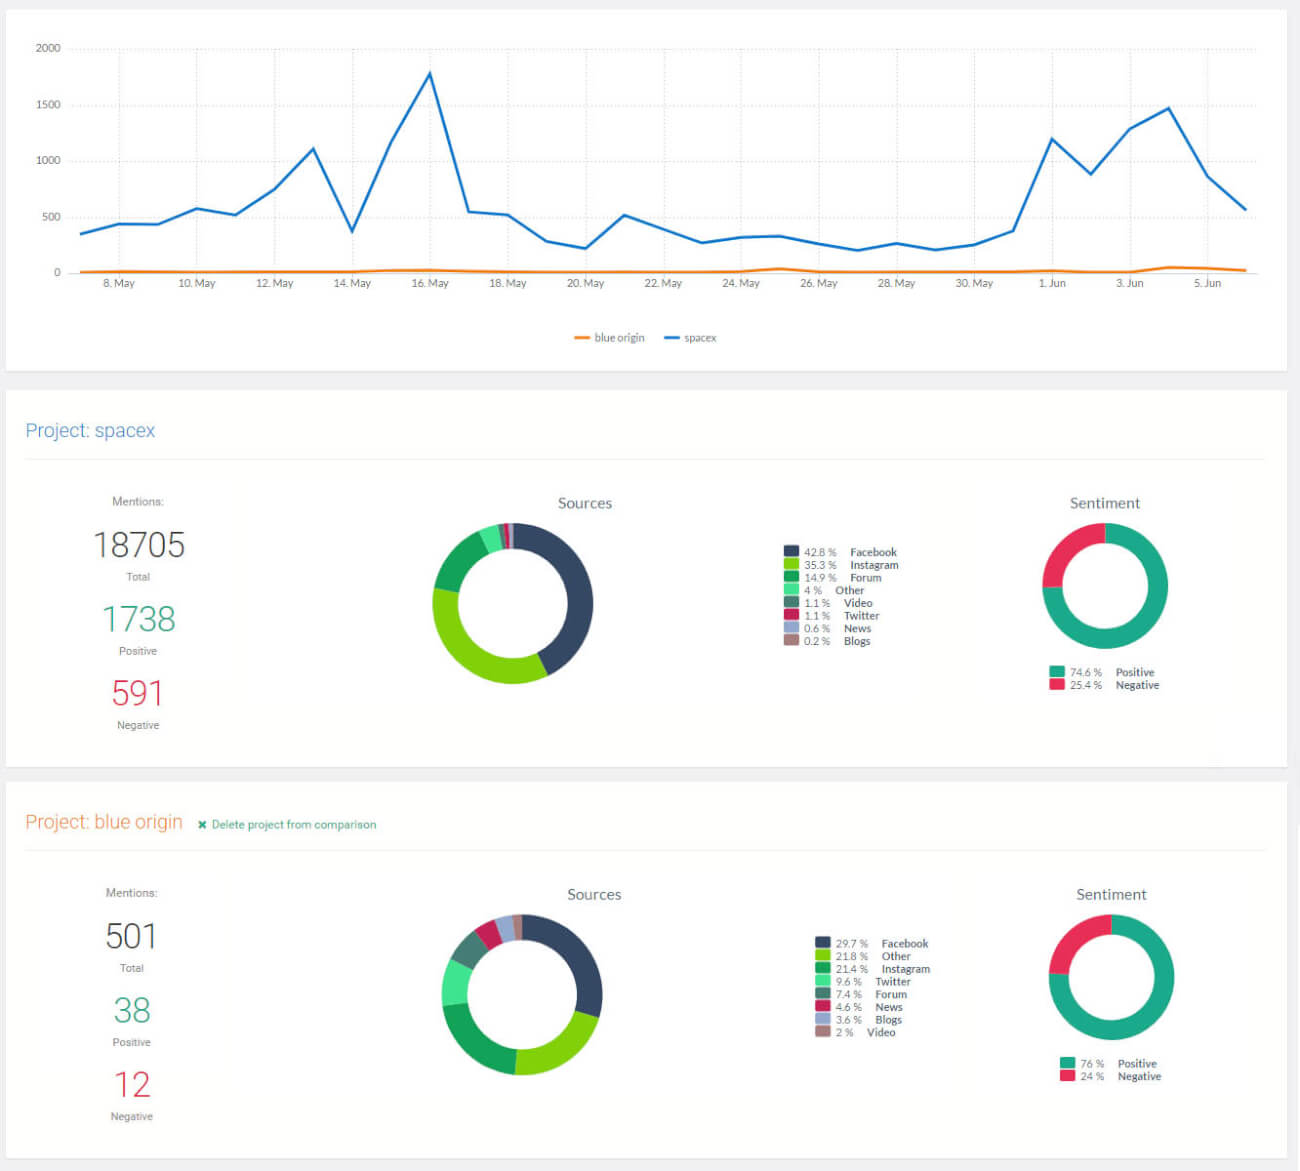Click Forum 7.4 % in blue origin legend
The height and width of the screenshot is (1171, 1300).
862,994
